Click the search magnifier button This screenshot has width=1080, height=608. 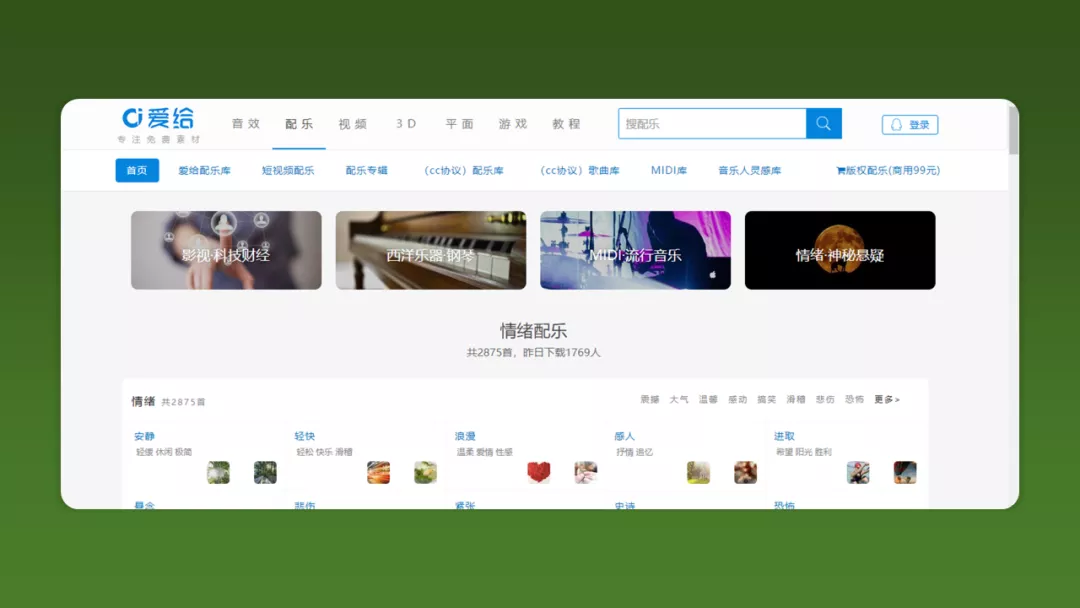[824, 124]
